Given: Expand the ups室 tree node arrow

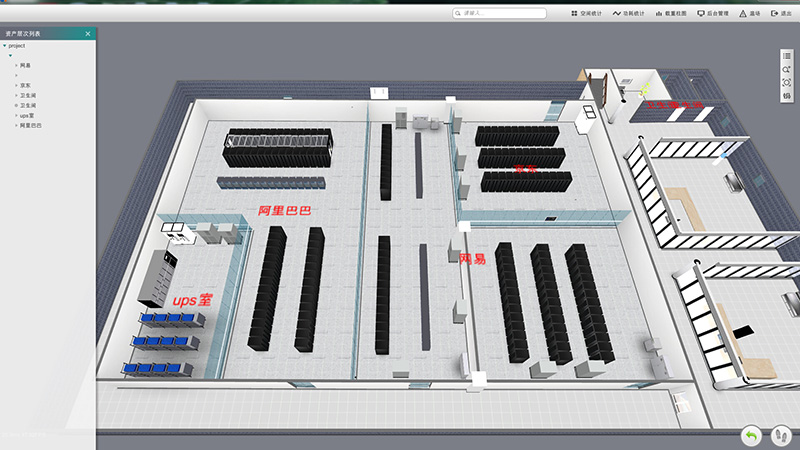Looking at the screenshot, I should [x=16, y=115].
